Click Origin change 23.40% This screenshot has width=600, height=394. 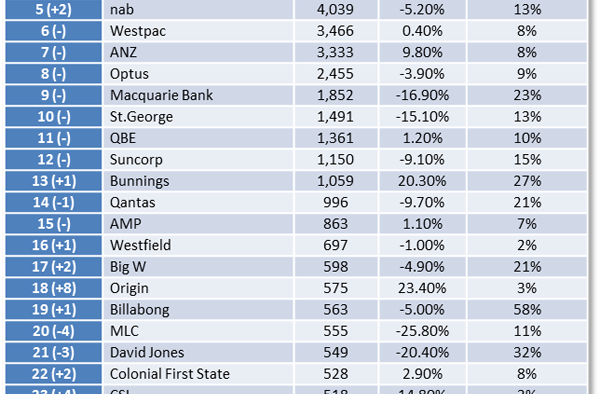point(422,288)
